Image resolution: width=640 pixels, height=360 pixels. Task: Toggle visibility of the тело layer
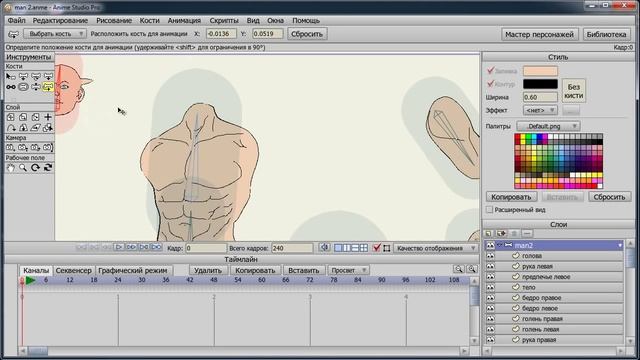pos(490,287)
